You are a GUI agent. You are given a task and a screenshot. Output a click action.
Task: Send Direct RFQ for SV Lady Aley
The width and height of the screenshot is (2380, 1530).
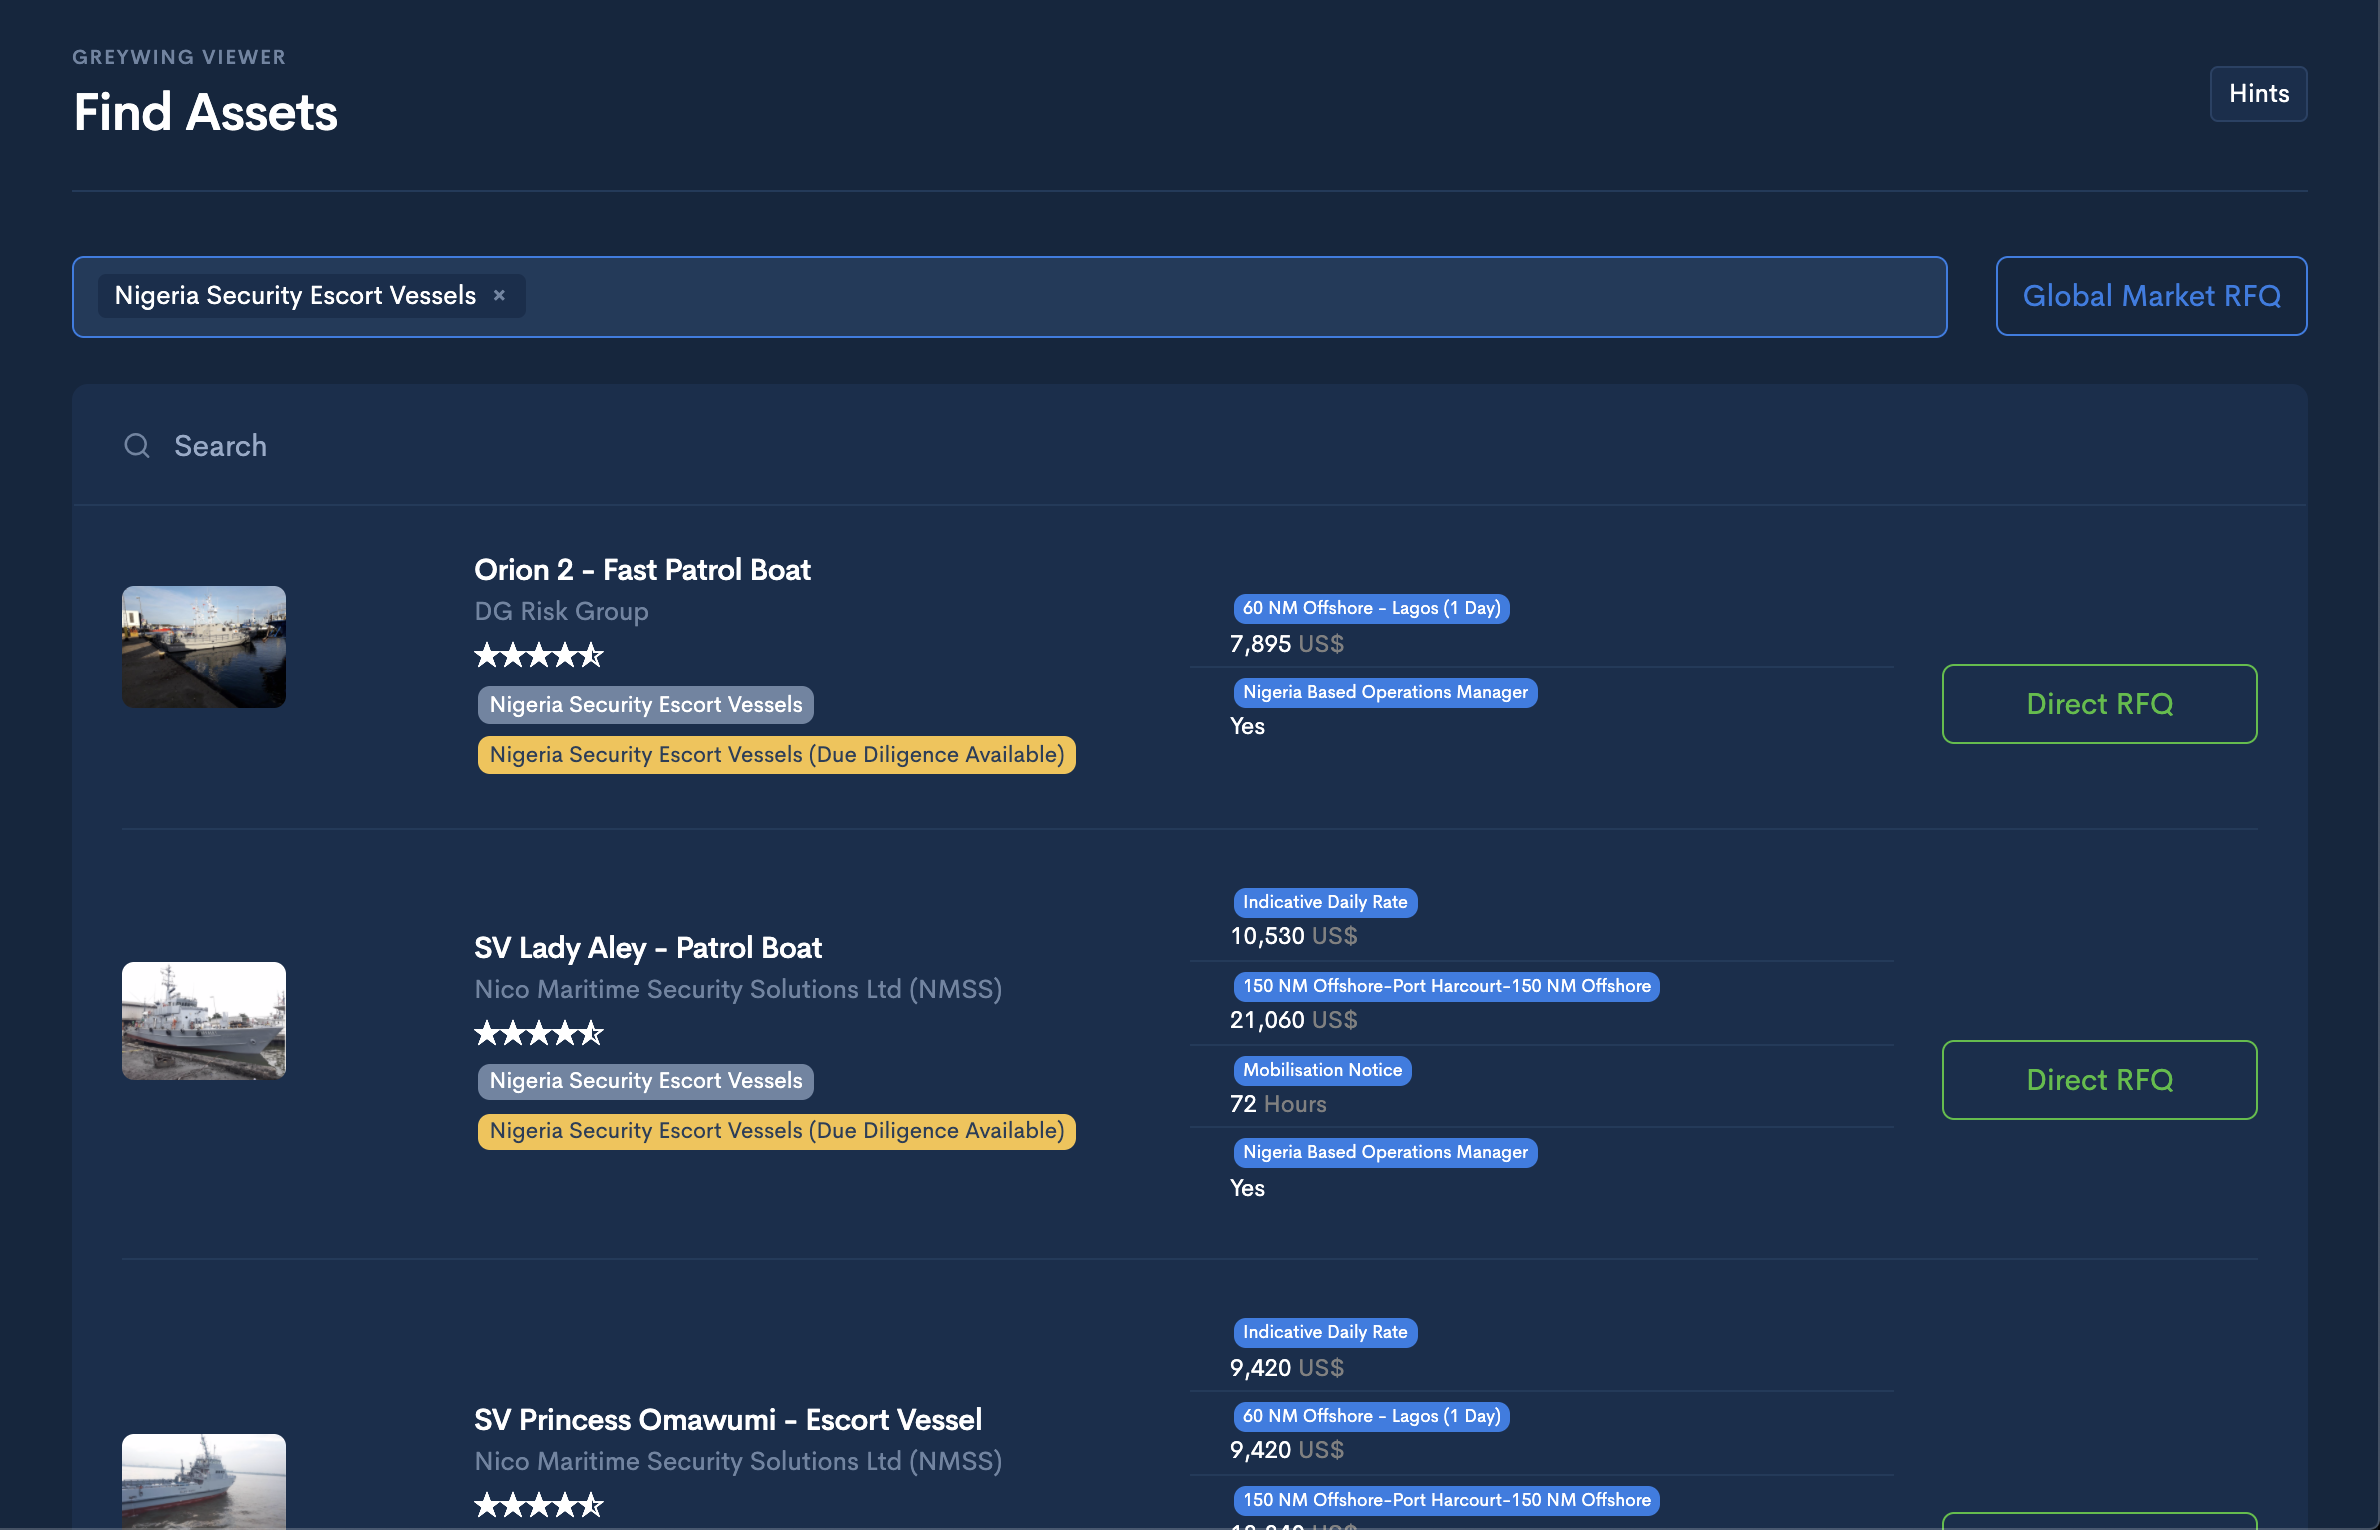point(2099,1080)
